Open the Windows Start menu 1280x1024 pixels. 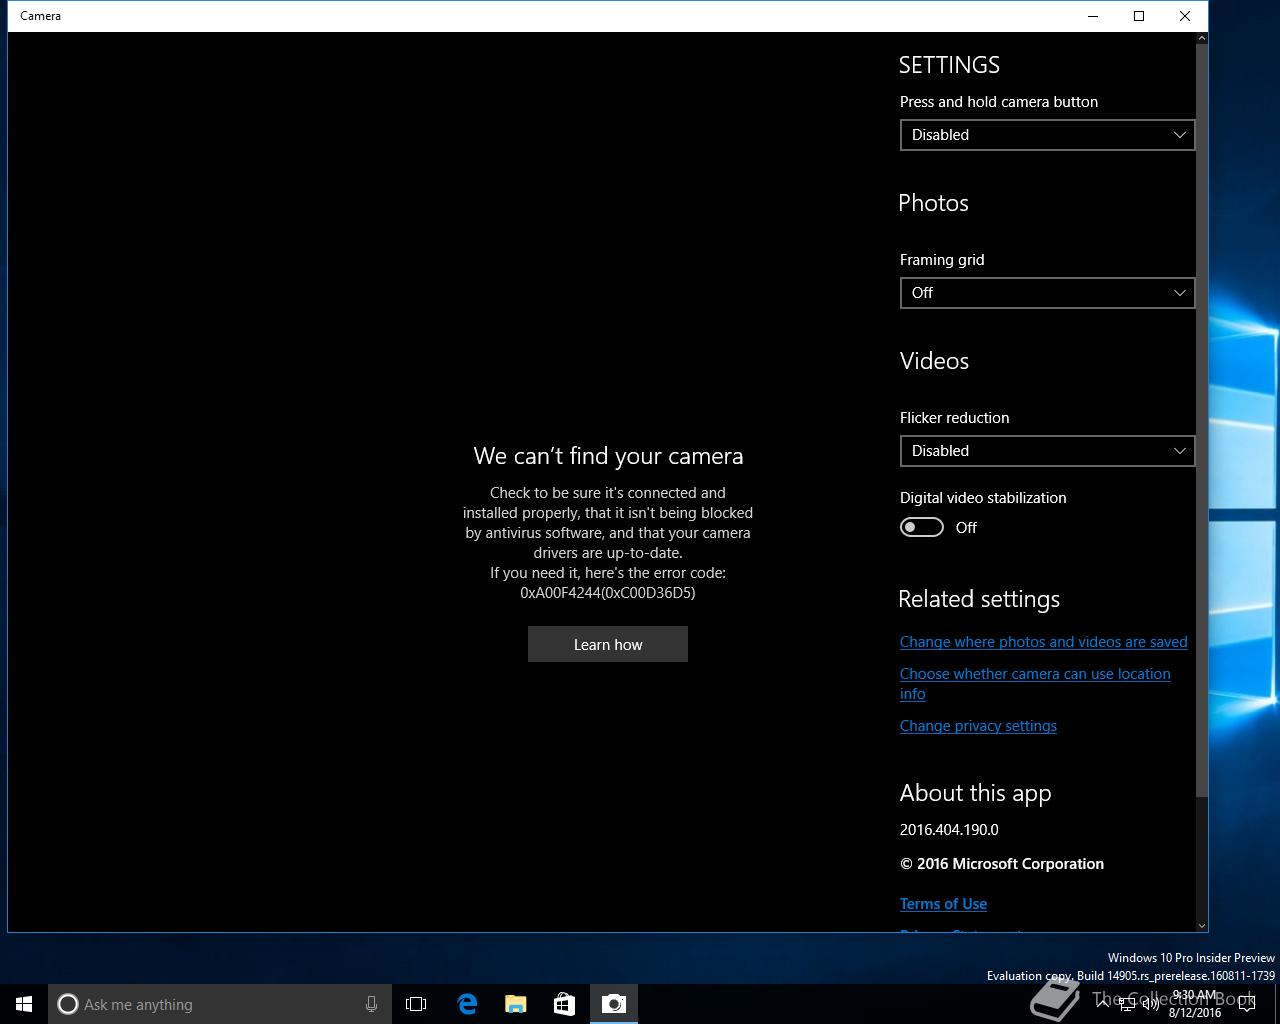click(x=24, y=1004)
